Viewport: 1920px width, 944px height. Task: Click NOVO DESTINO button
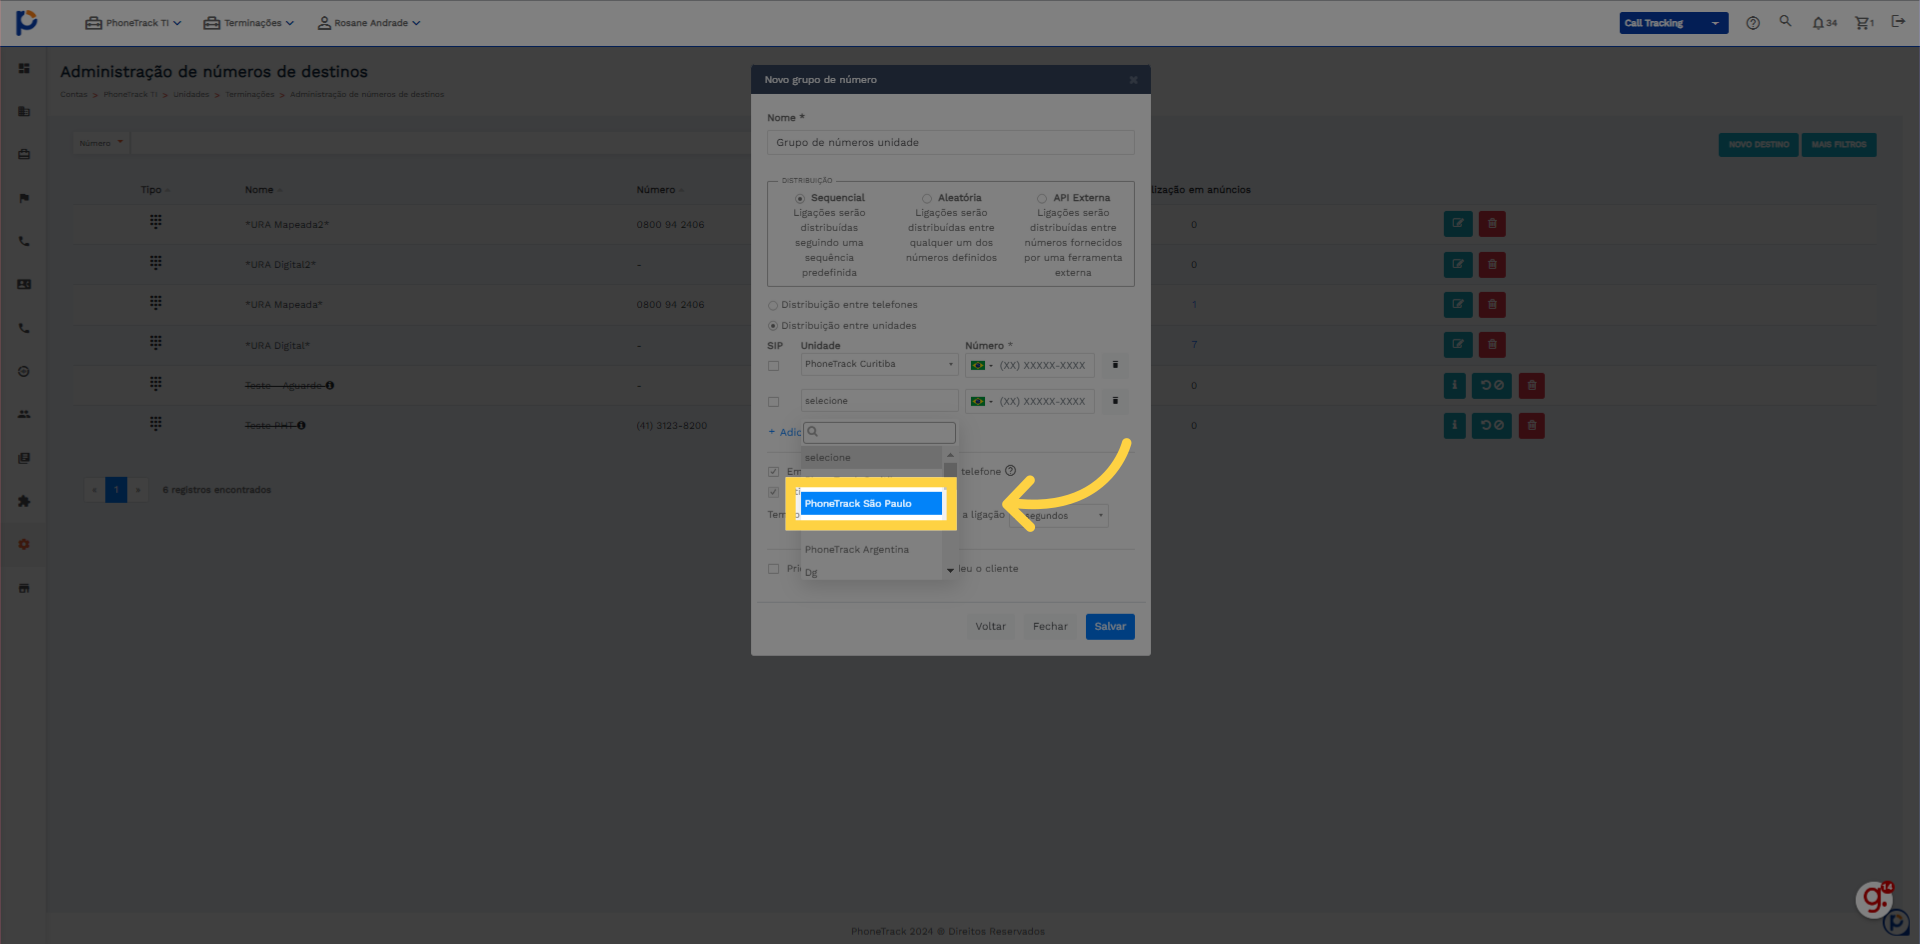pos(1759,145)
